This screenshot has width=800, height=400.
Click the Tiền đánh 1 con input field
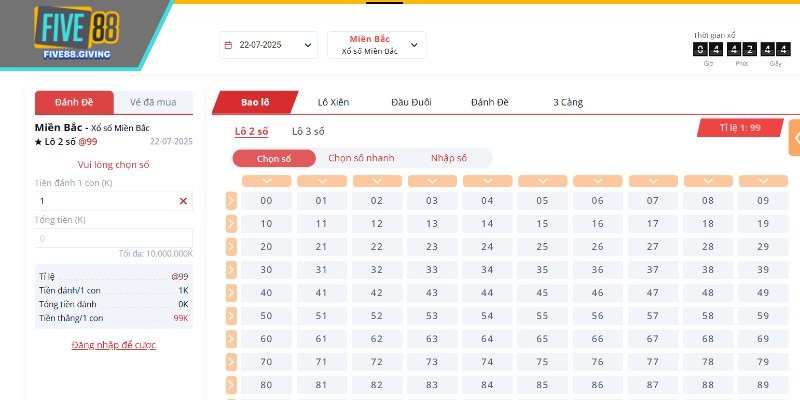105,201
